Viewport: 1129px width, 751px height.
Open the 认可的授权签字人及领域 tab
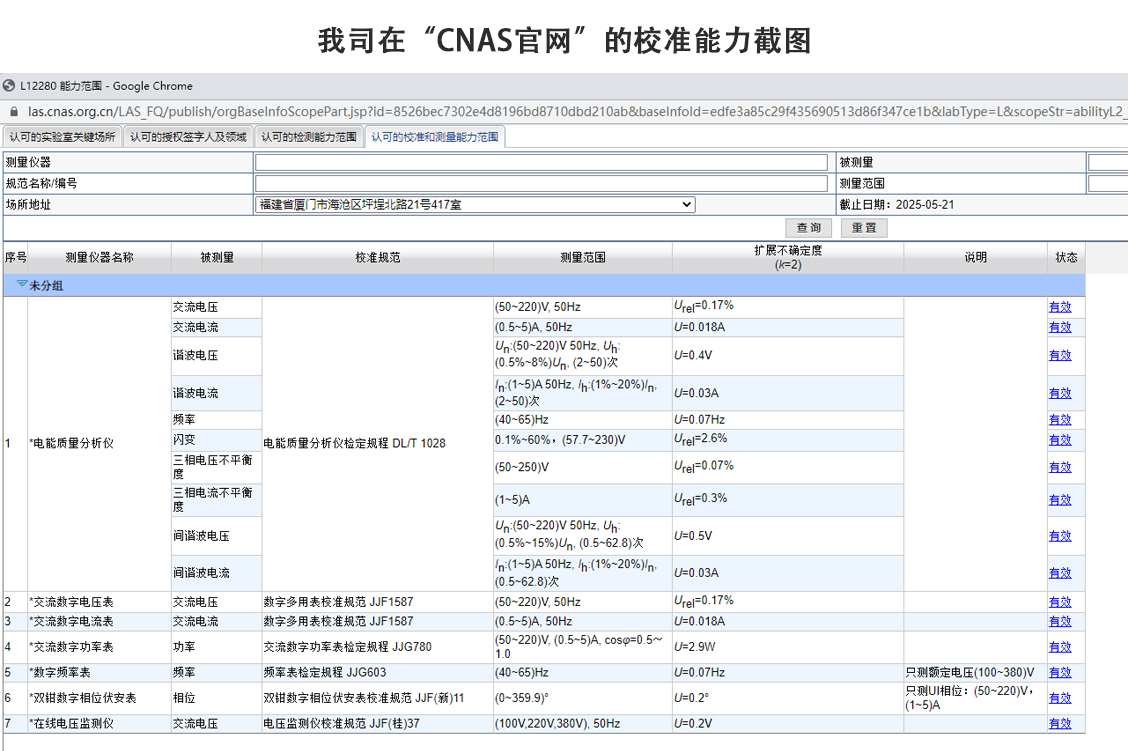pos(188,137)
